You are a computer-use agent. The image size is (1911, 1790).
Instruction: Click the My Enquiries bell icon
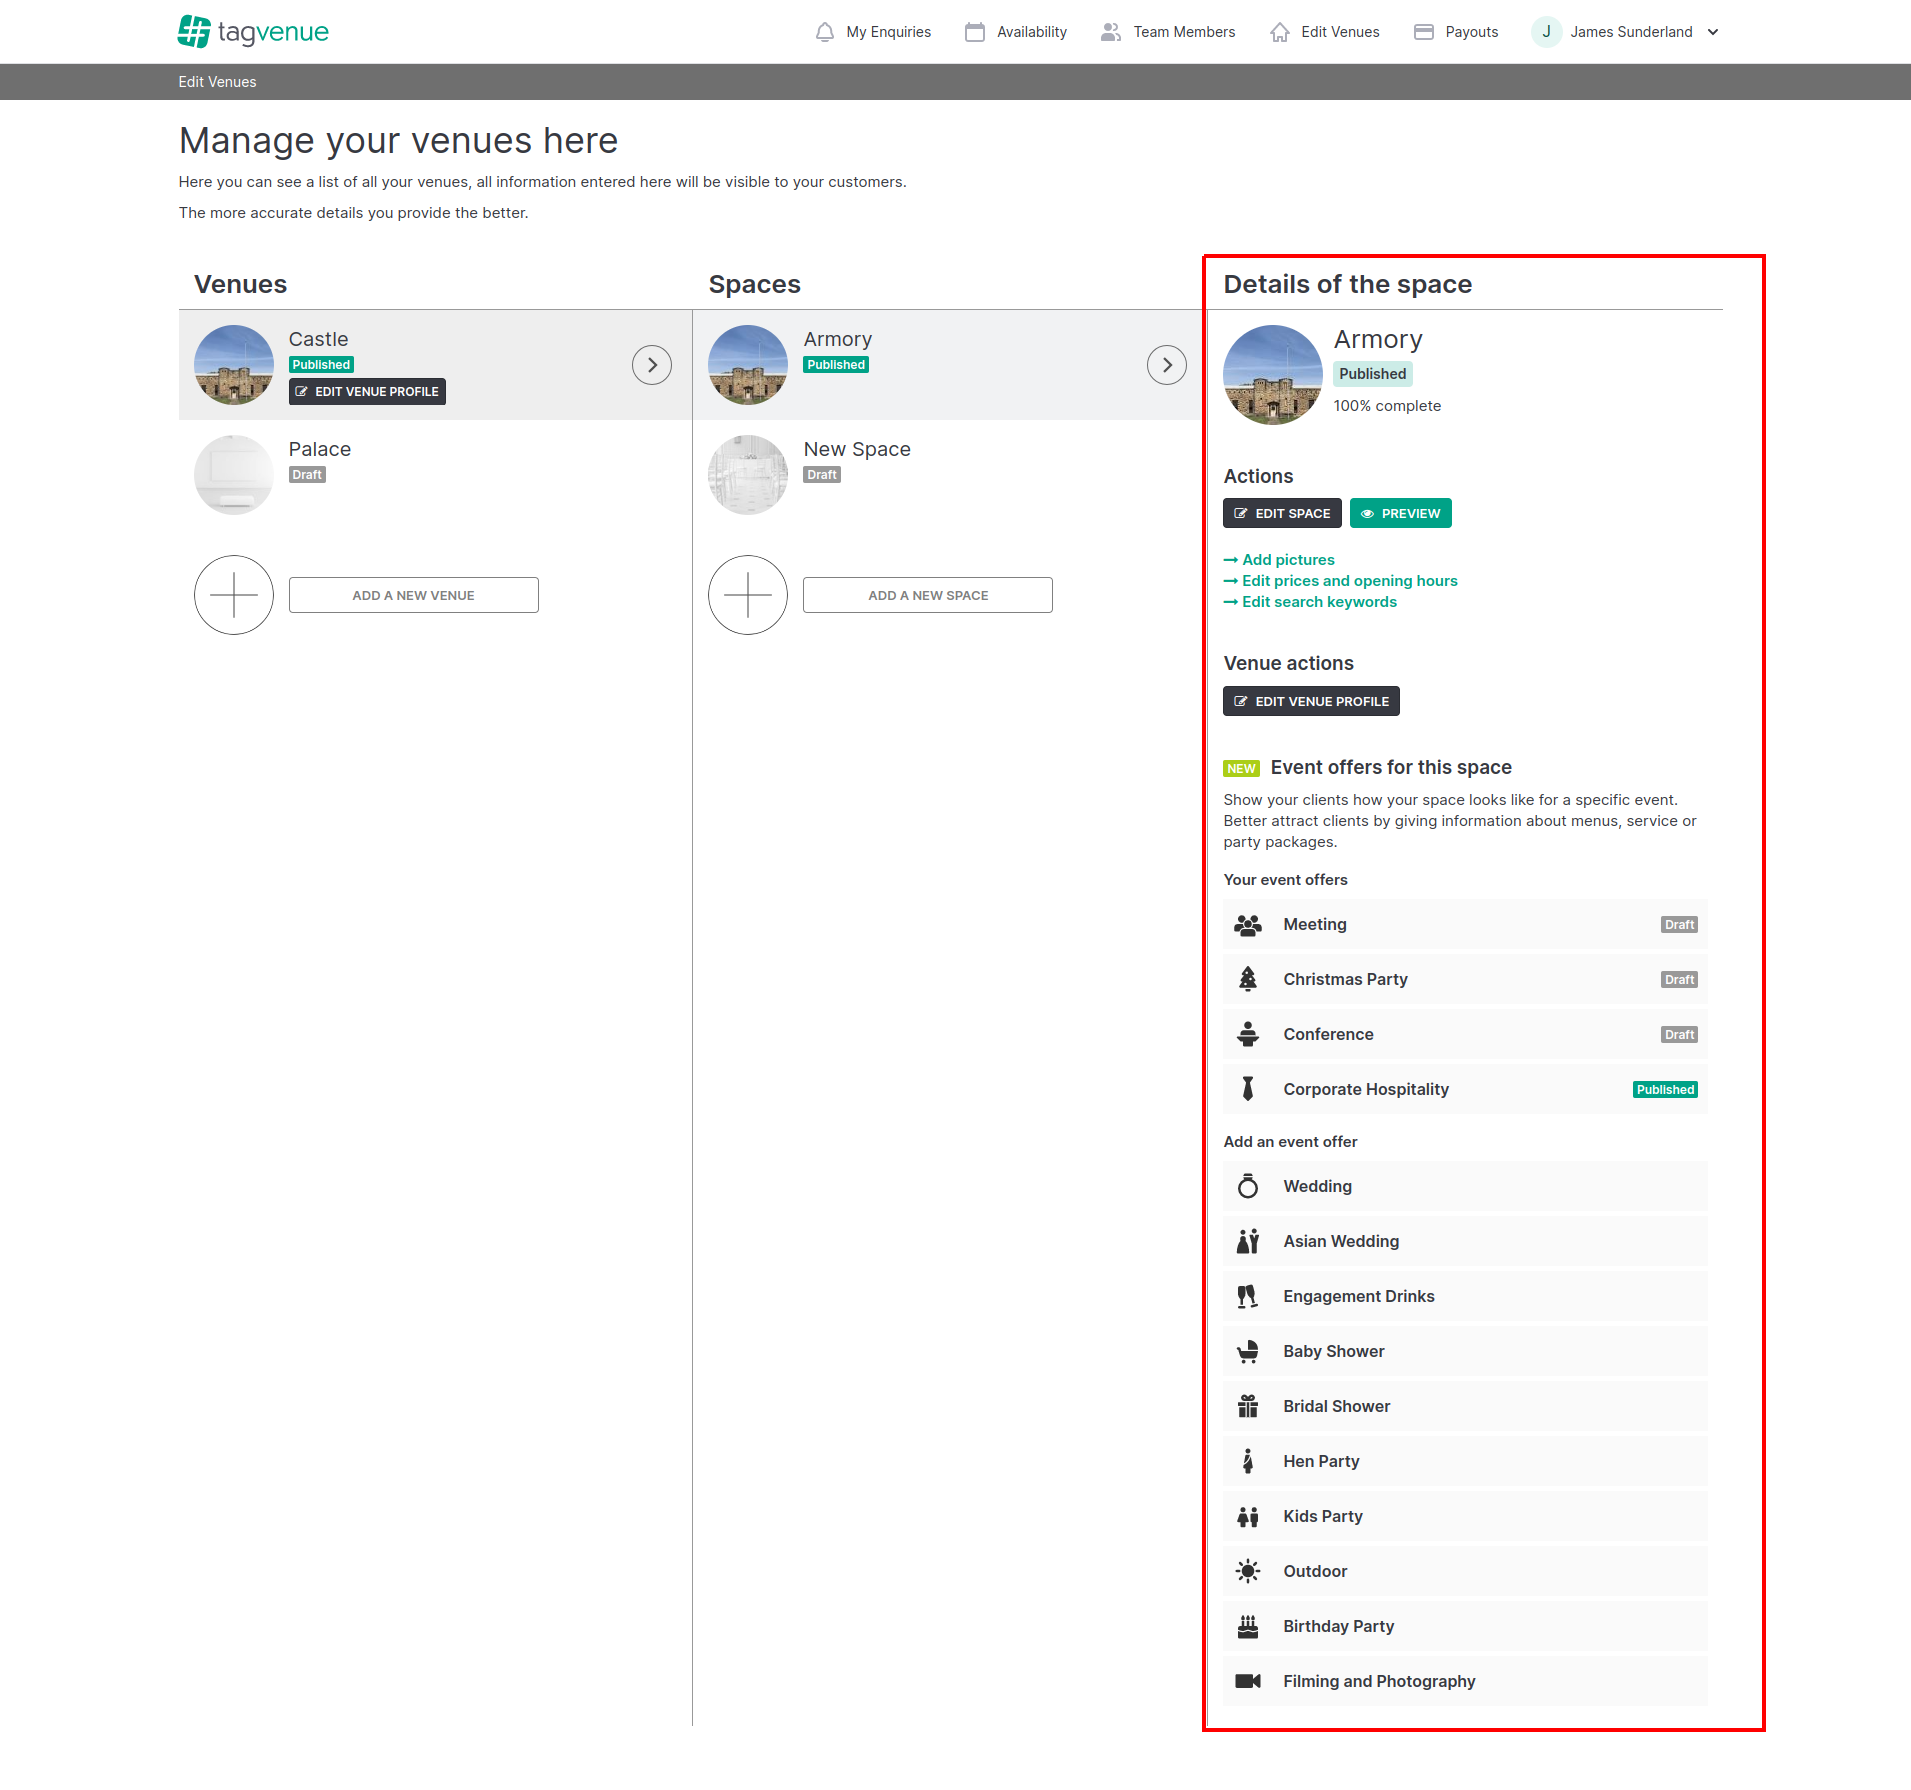825,32
